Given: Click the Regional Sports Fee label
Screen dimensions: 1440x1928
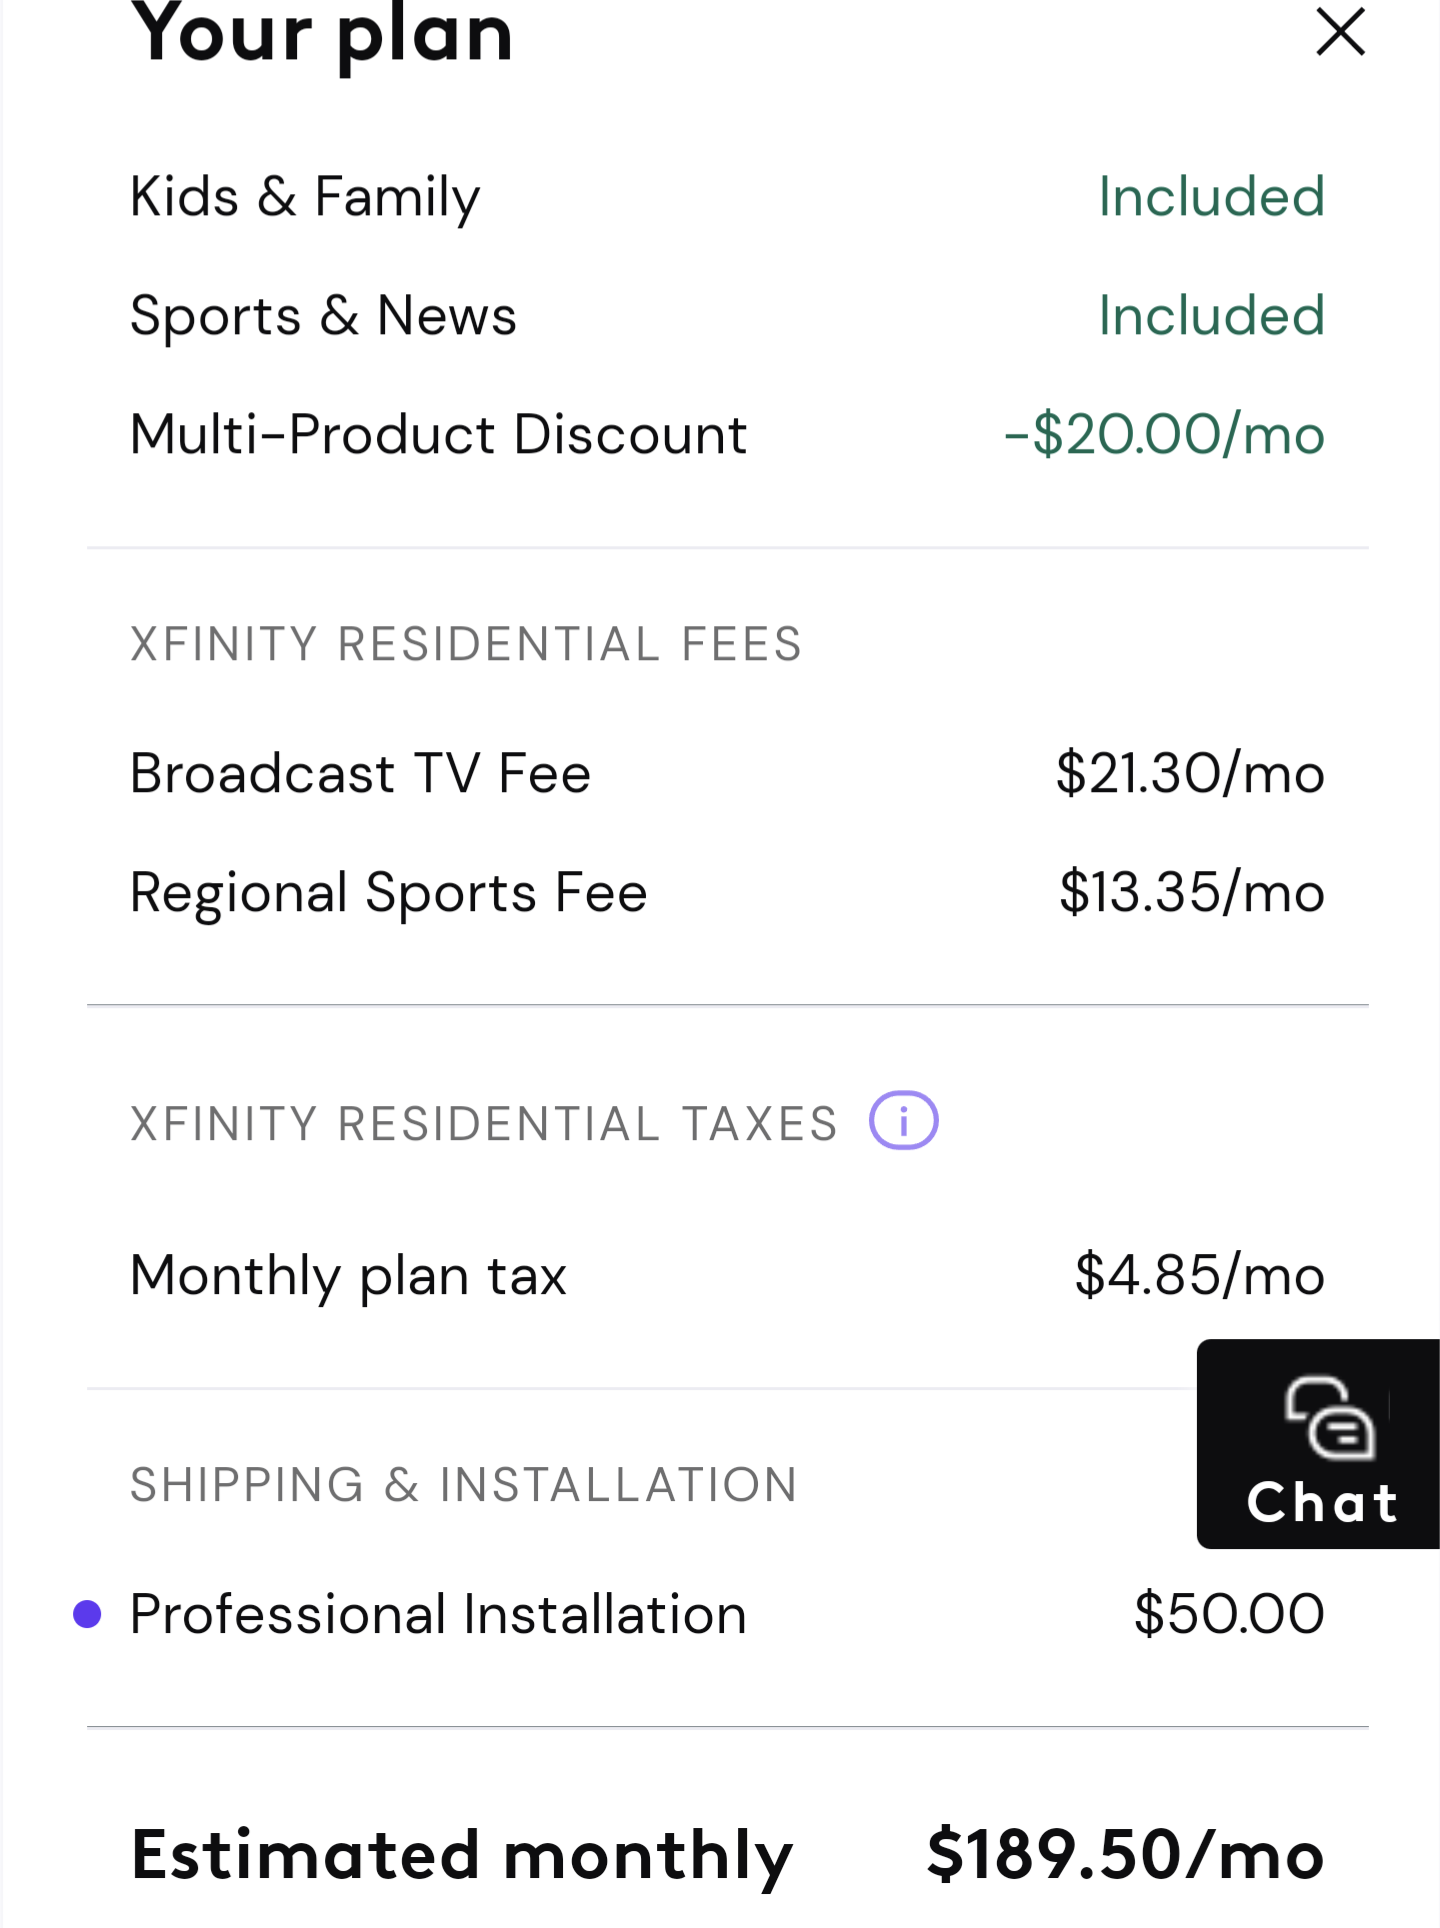Looking at the screenshot, I should point(388,893).
